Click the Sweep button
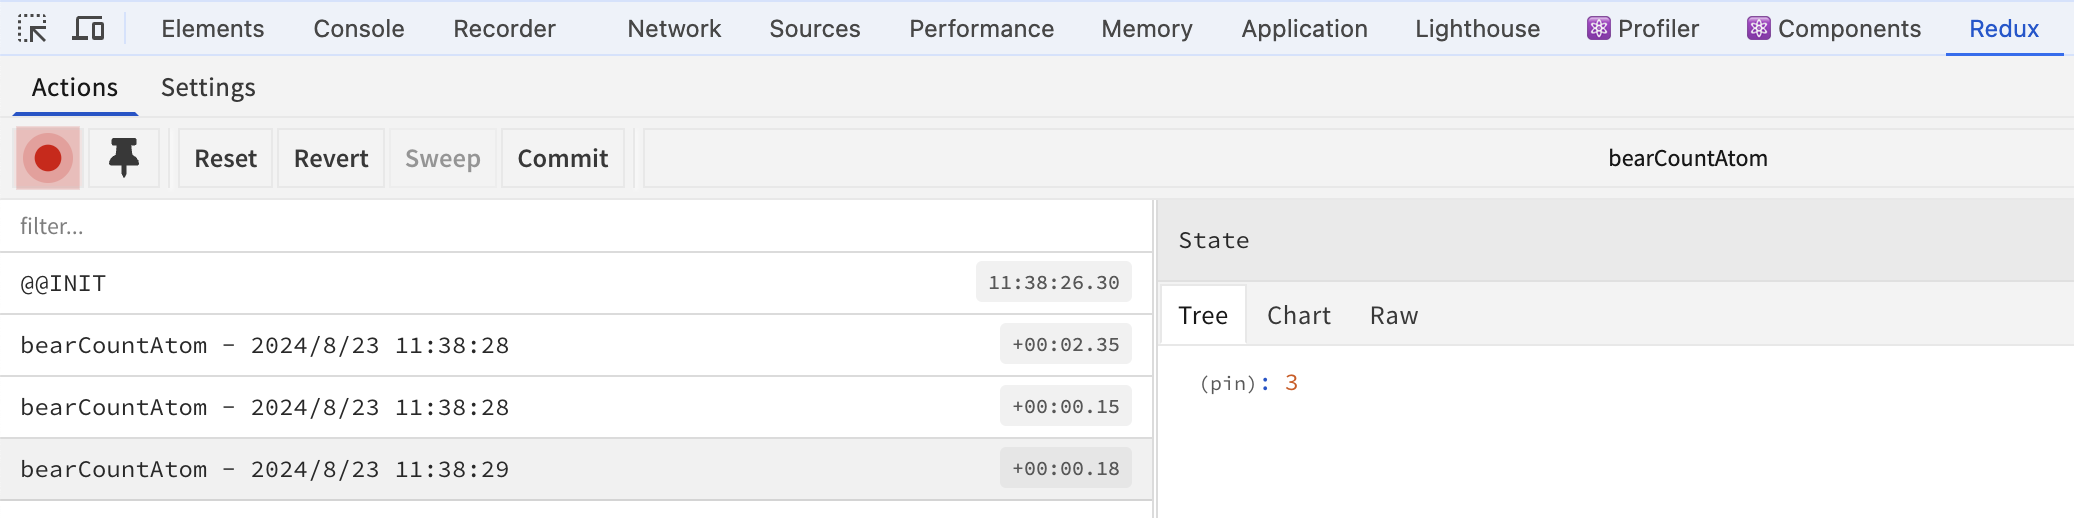This screenshot has width=2074, height=518. coord(443,158)
